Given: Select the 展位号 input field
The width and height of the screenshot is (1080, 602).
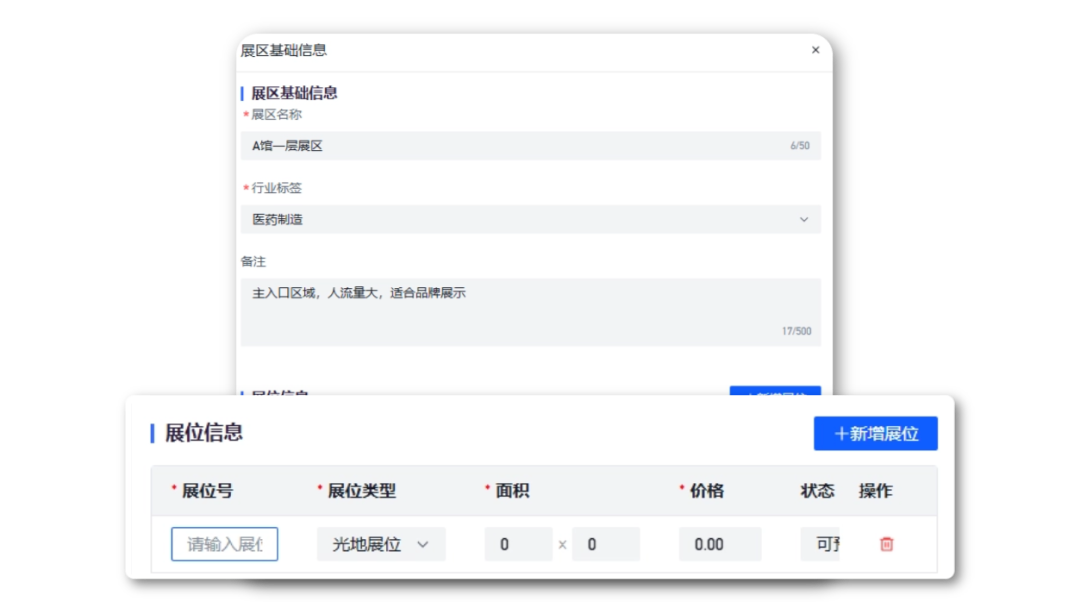Looking at the screenshot, I should [224, 544].
